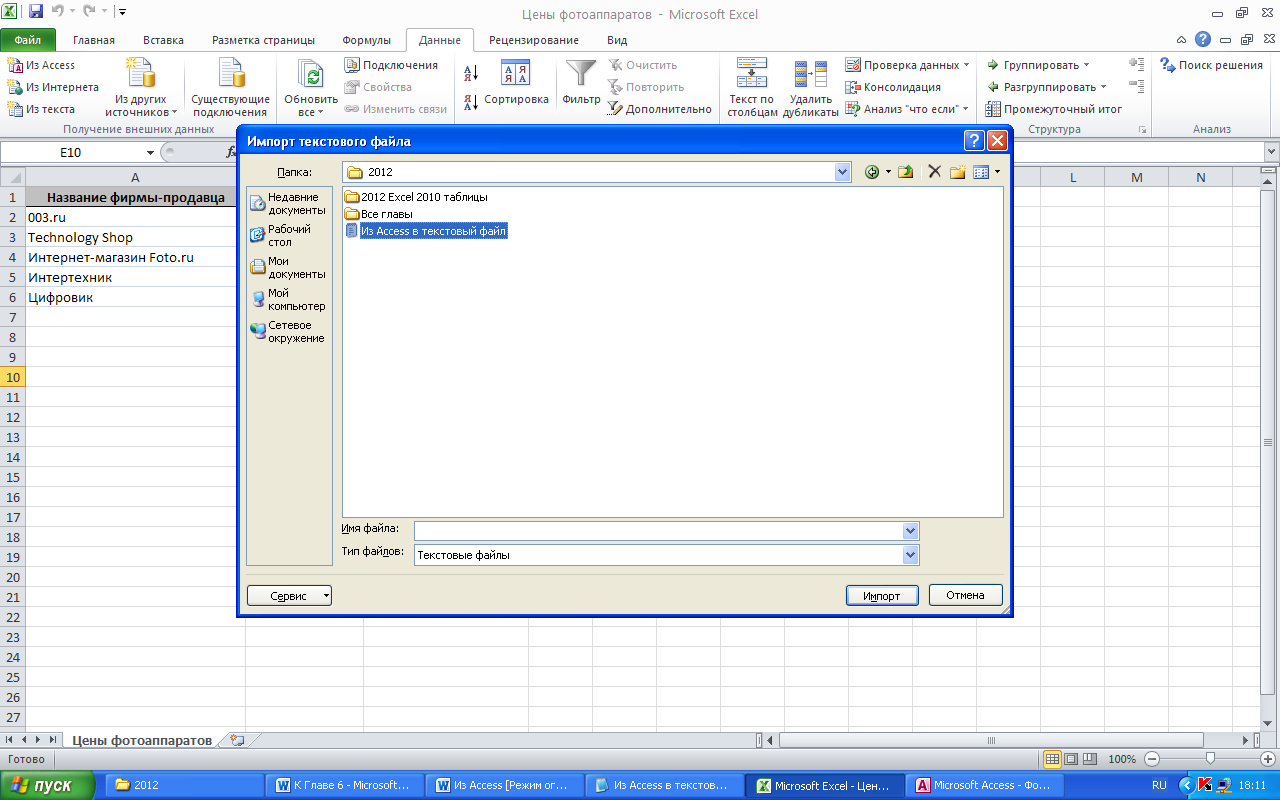Insert new worksheet tab icon
Image resolution: width=1280 pixels, height=800 pixels.
click(237, 740)
